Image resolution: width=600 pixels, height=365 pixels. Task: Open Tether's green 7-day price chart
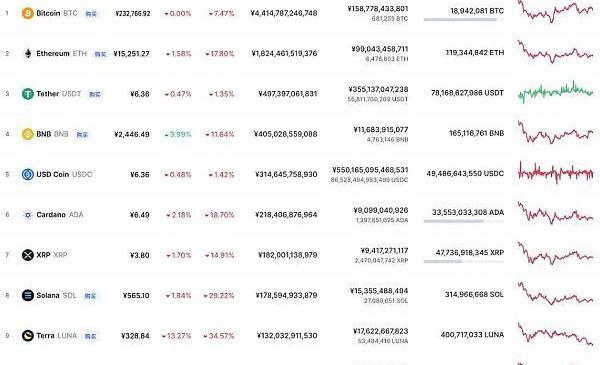[x=555, y=92]
